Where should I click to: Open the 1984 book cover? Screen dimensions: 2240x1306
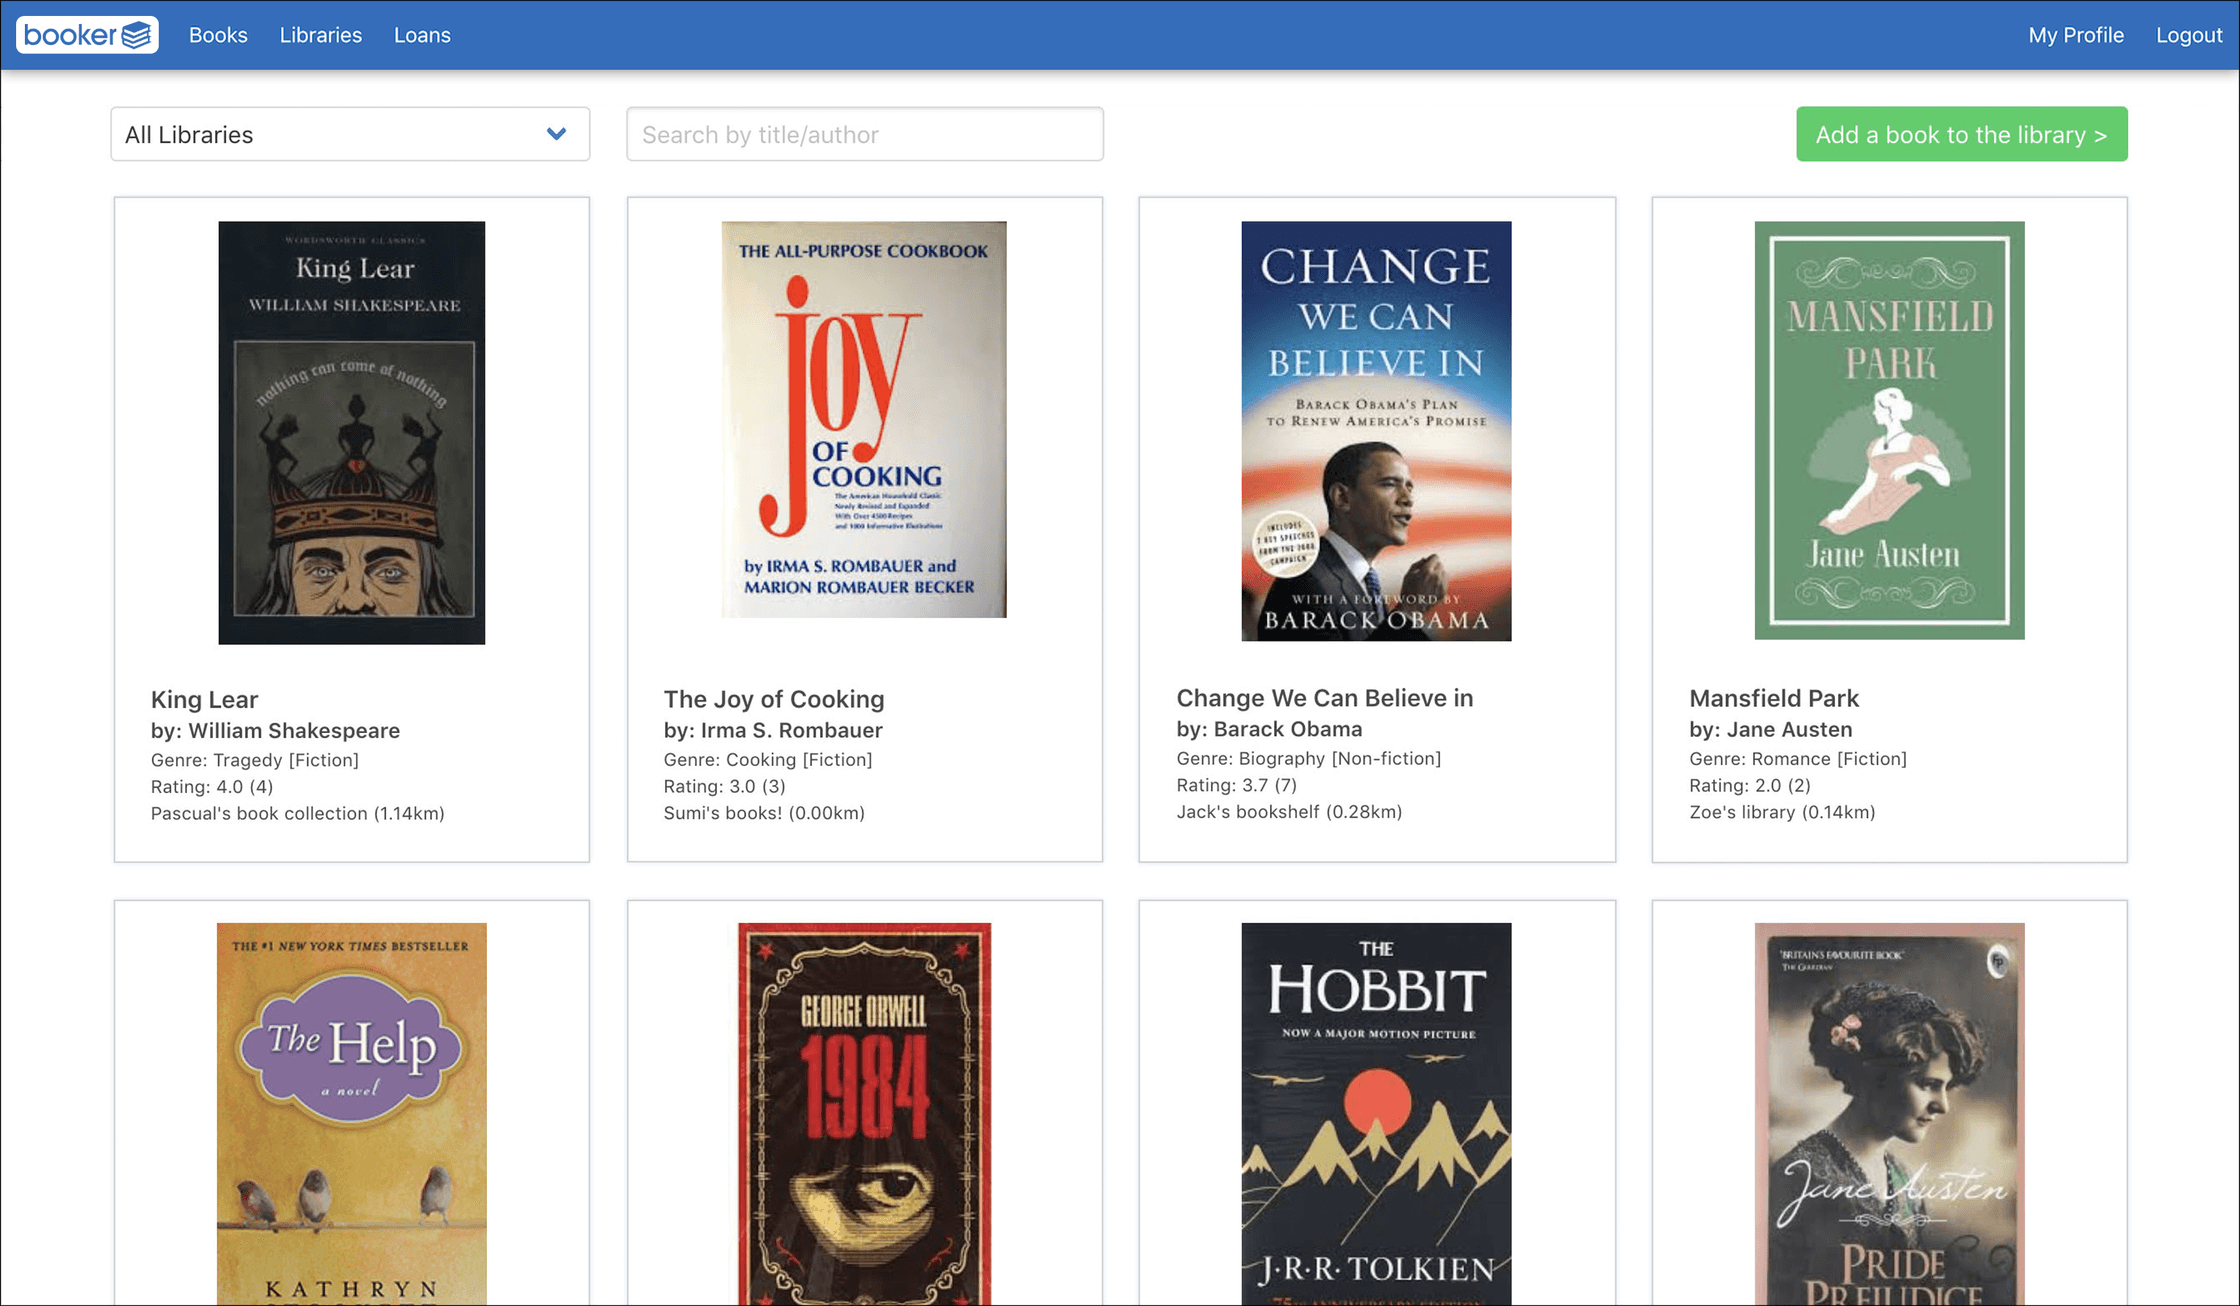click(x=865, y=1114)
